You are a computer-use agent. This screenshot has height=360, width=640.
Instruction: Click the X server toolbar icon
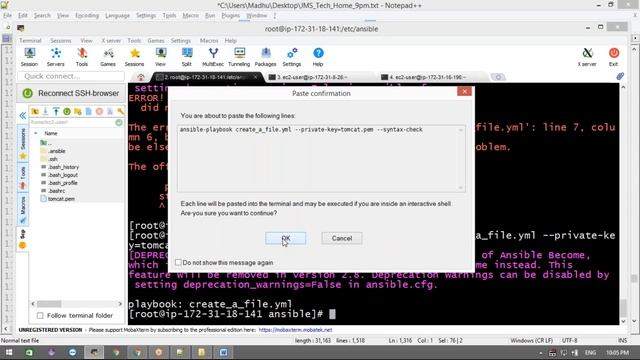pos(587,57)
